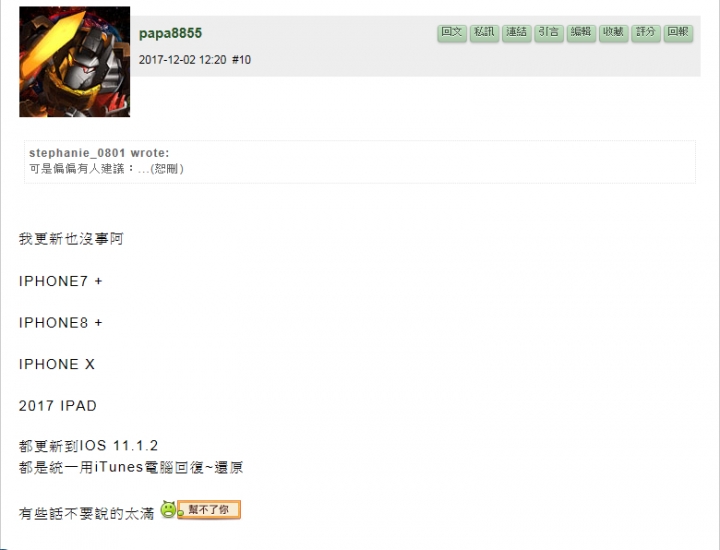The image size is (720, 550).
Task: Open papa8855's robot avatar image
Action: (74, 62)
